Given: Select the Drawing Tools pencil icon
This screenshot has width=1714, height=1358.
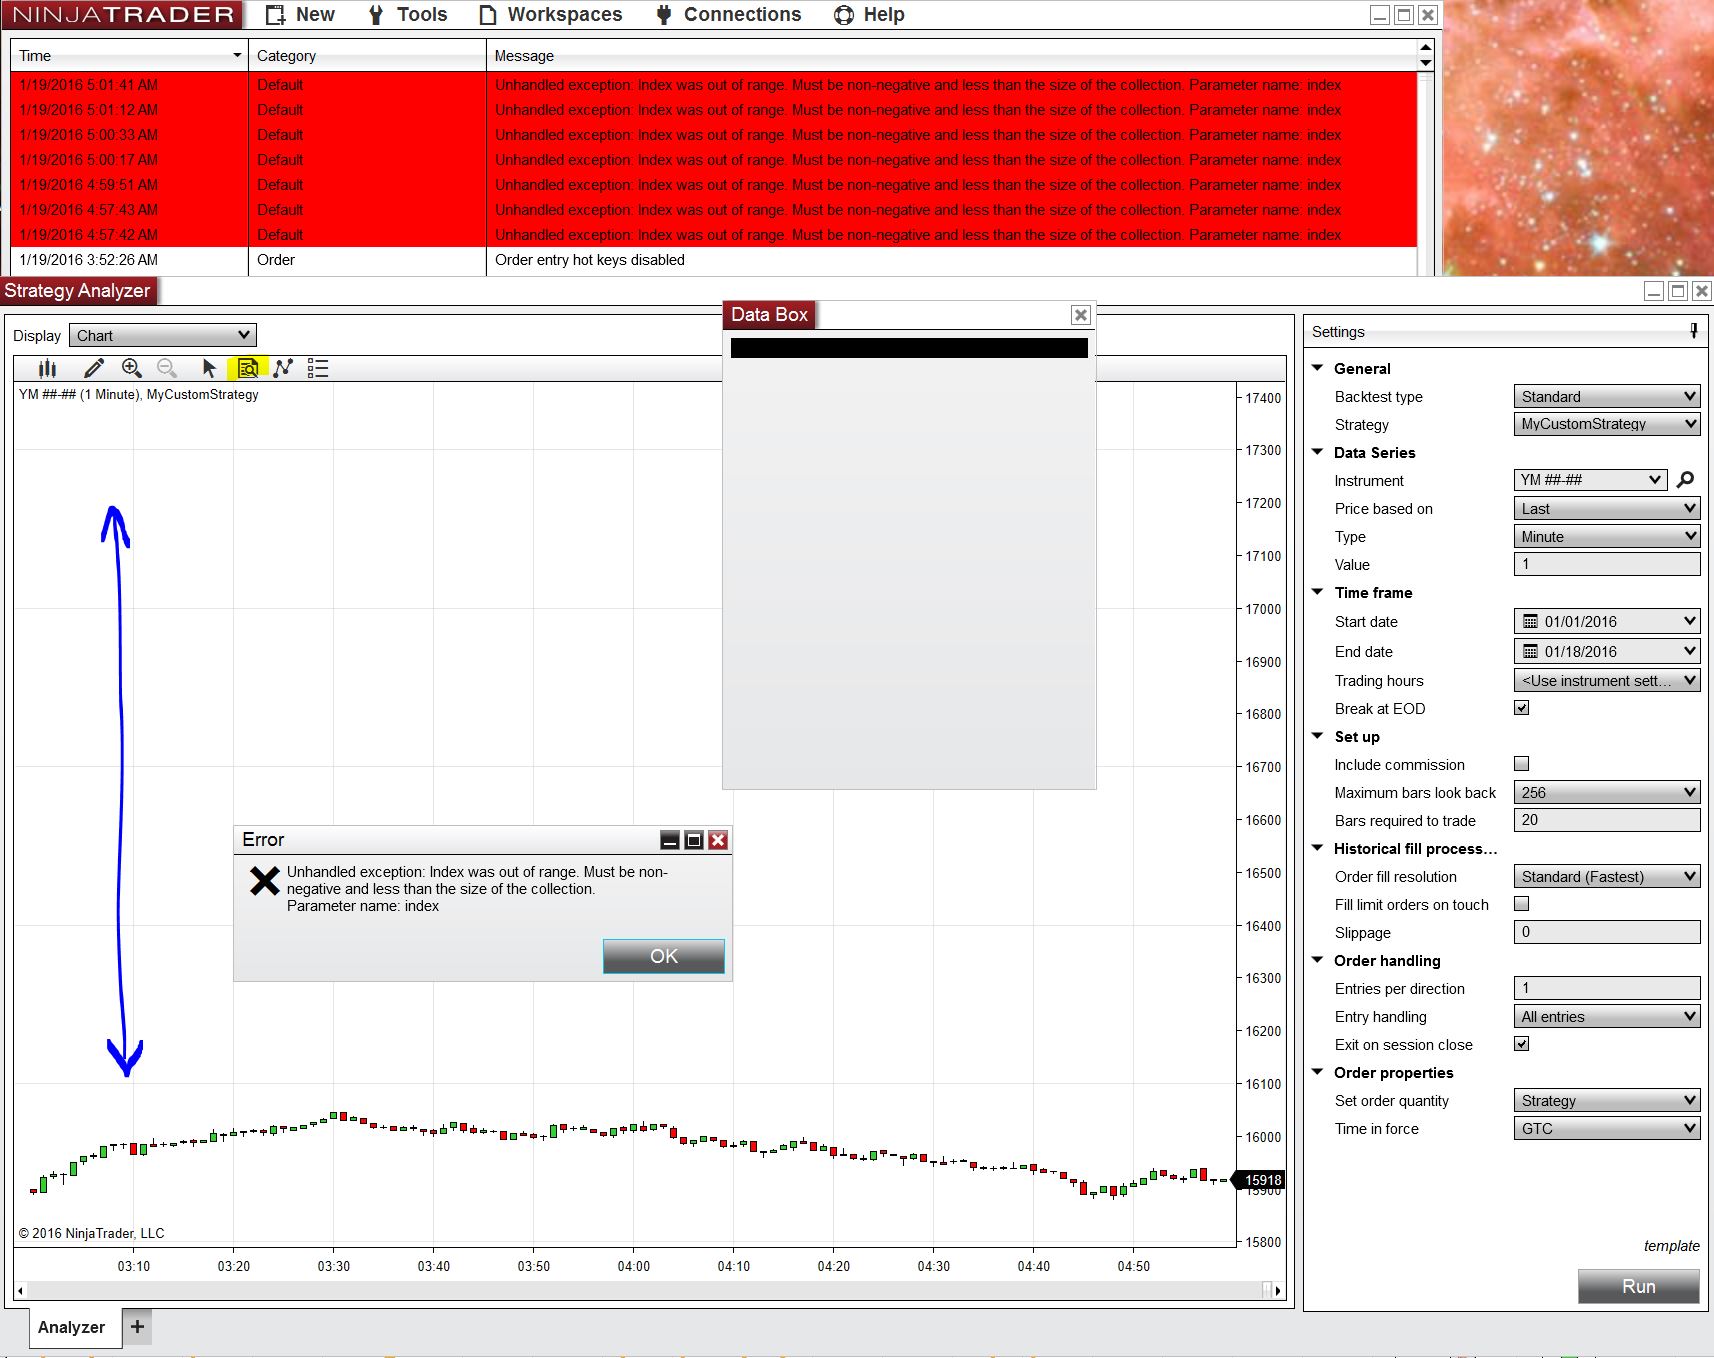Looking at the screenshot, I should [x=93, y=368].
